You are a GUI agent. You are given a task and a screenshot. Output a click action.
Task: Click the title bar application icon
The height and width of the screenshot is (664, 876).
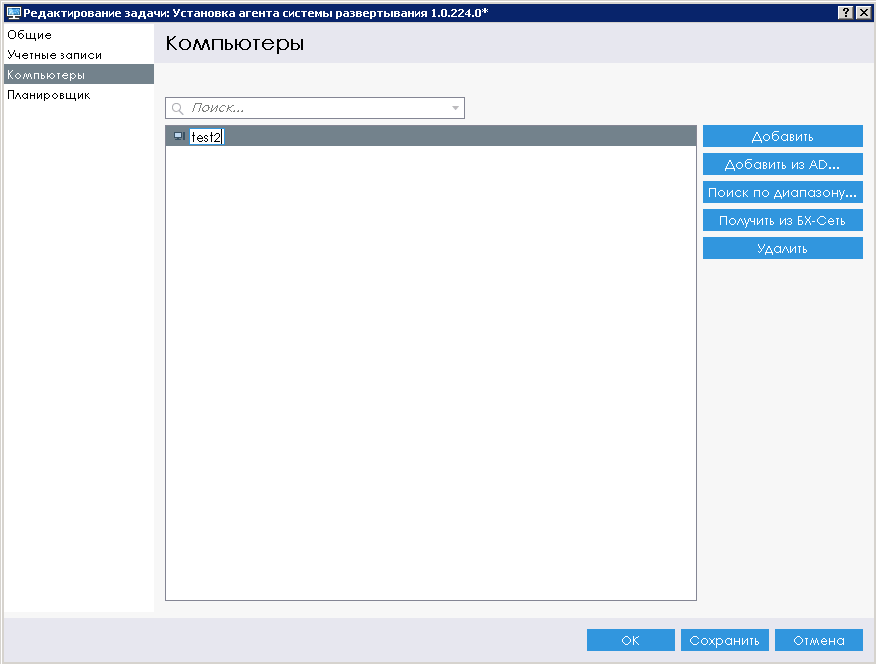coord(13,13)
